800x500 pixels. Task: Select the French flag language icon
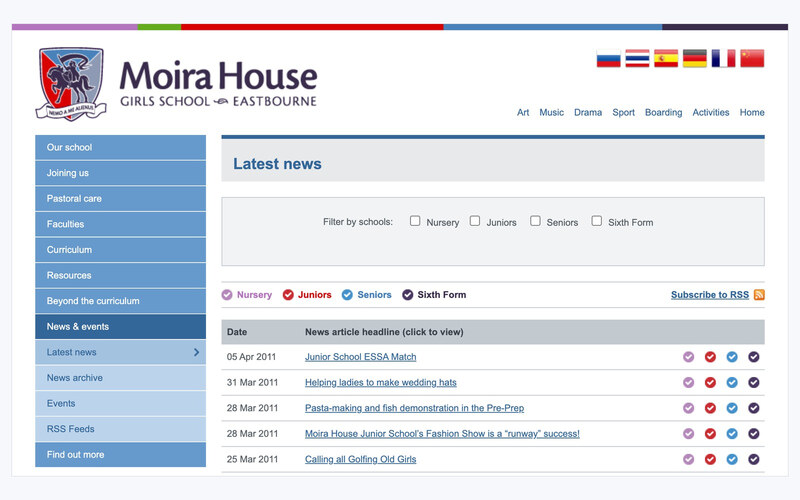(x=723, y=59)
